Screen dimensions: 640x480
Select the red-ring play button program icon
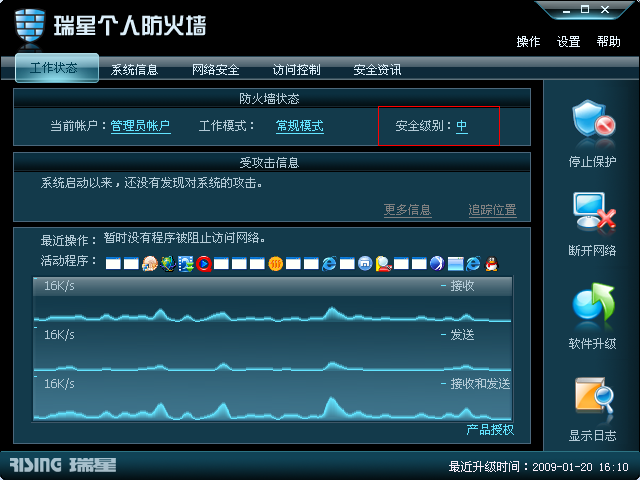tap(204, 264)
